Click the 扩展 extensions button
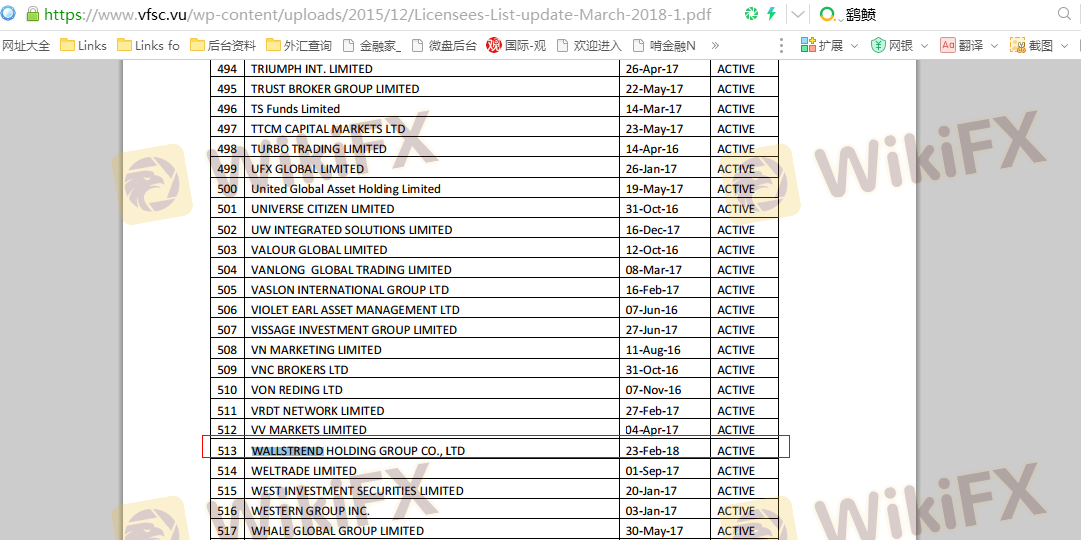This screenshot has height=540, width=1081. click(822, 46)
